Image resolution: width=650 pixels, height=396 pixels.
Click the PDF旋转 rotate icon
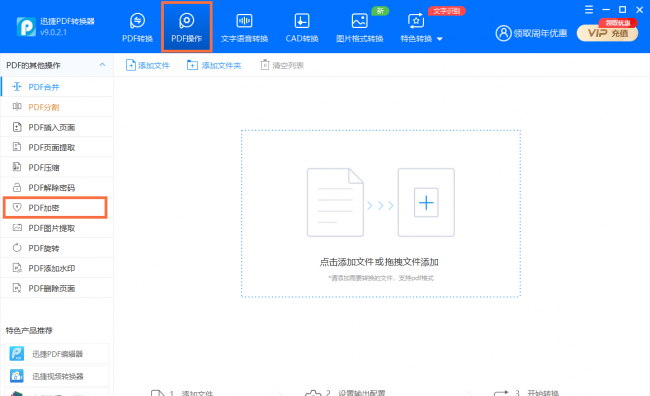coord(17,248)
